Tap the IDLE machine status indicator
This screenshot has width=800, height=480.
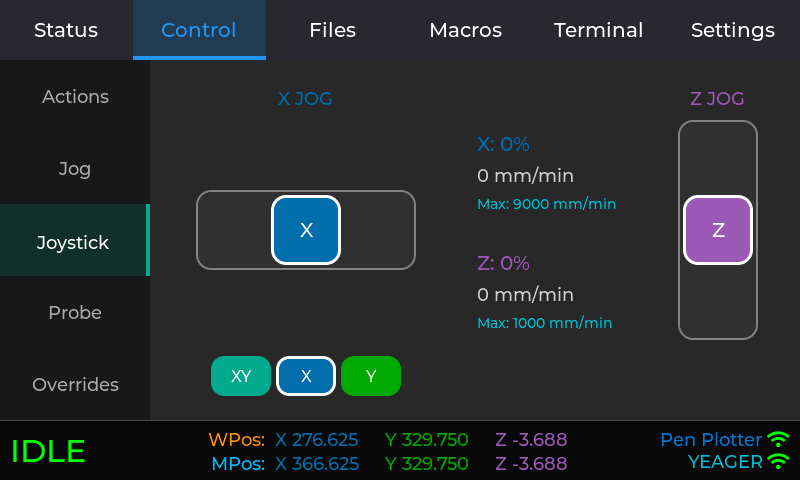[48, 451]
